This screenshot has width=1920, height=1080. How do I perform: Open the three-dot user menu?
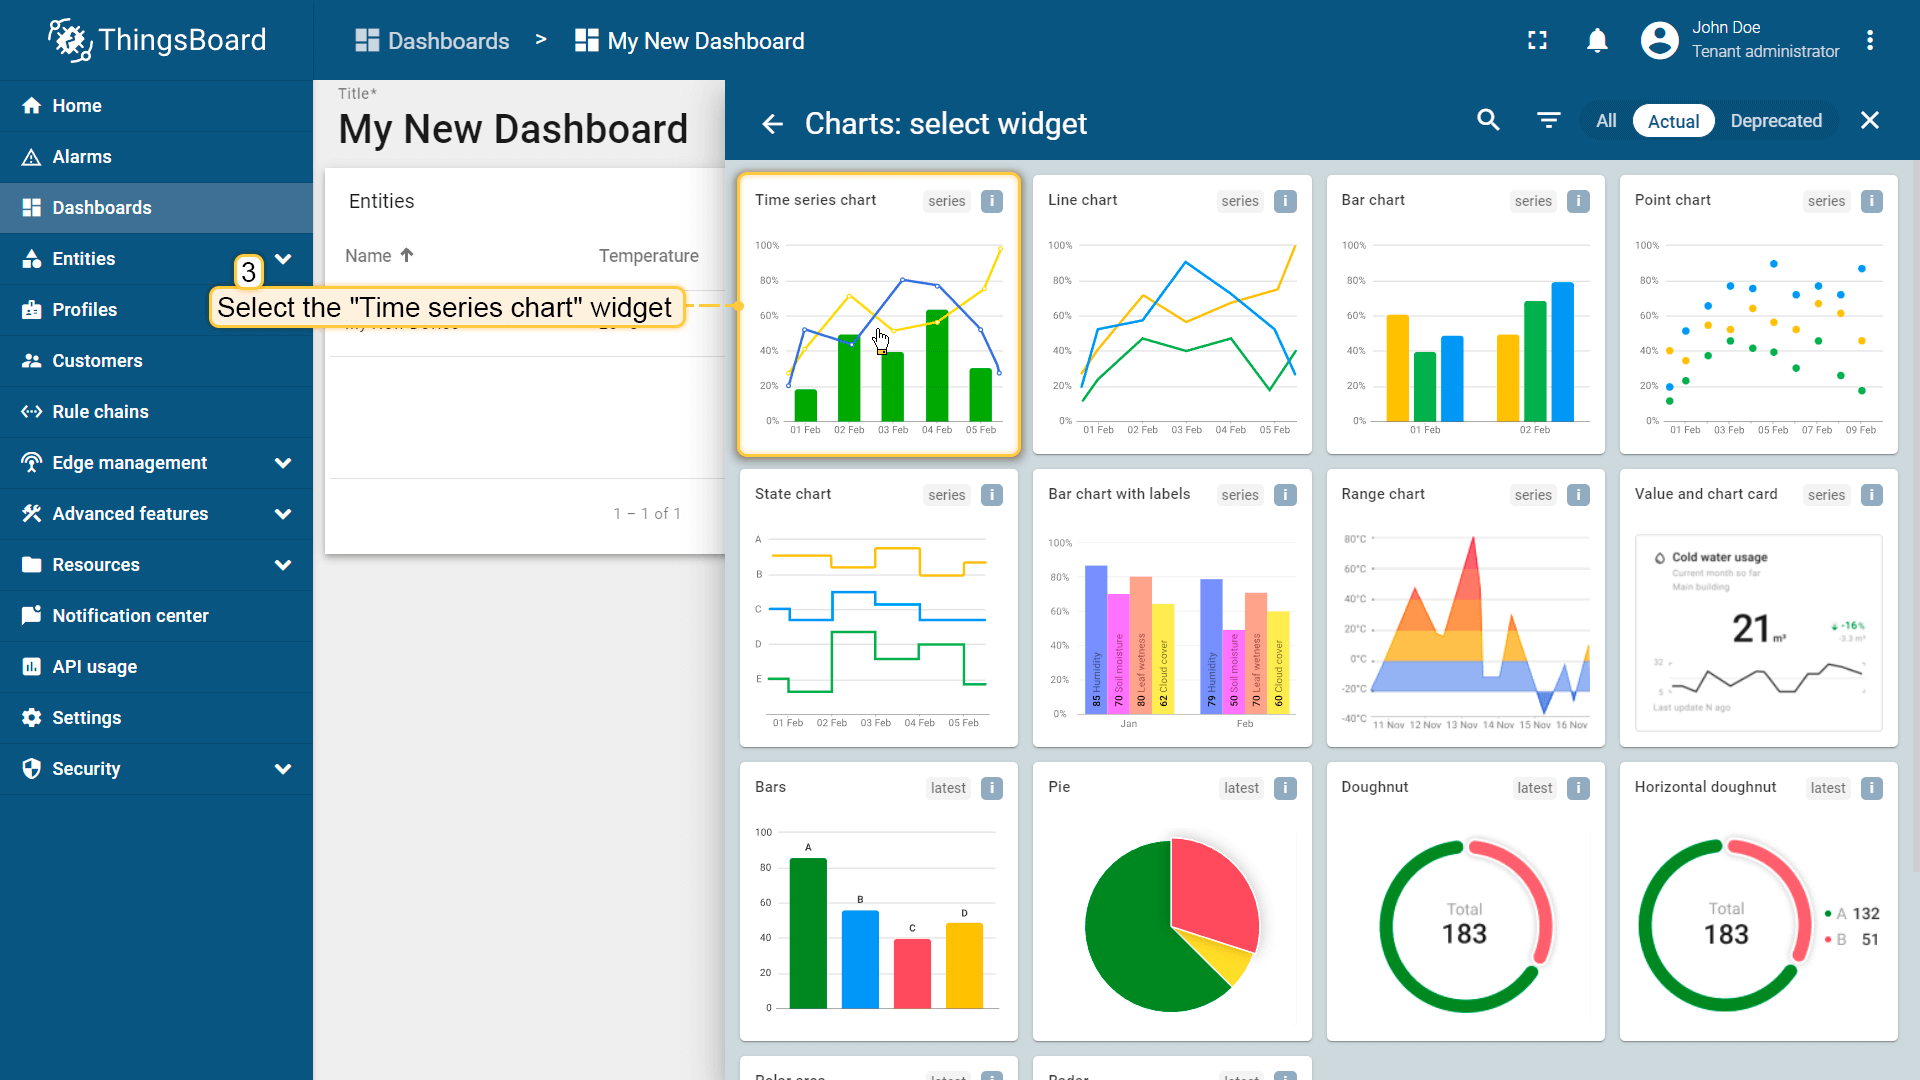point(1869,40)
